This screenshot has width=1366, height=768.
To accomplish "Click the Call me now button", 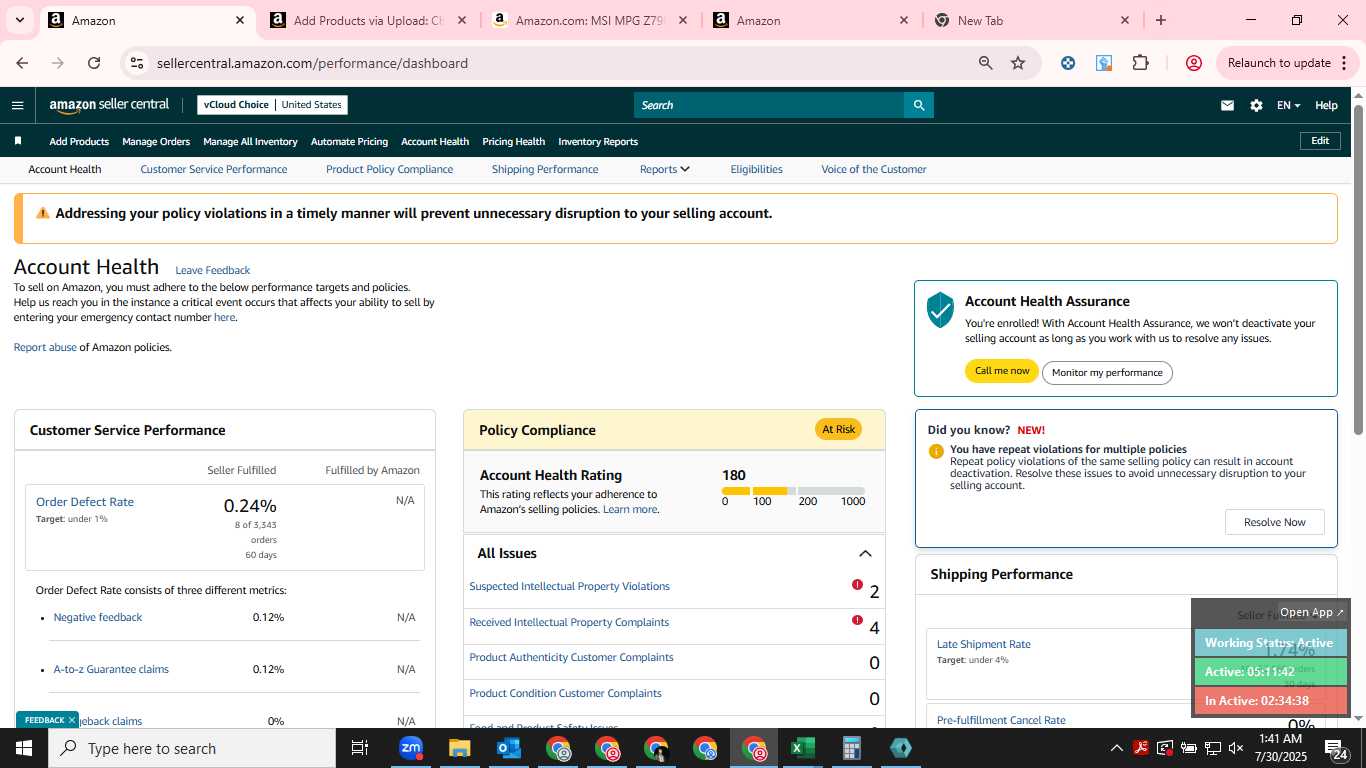I will 1002,371.
